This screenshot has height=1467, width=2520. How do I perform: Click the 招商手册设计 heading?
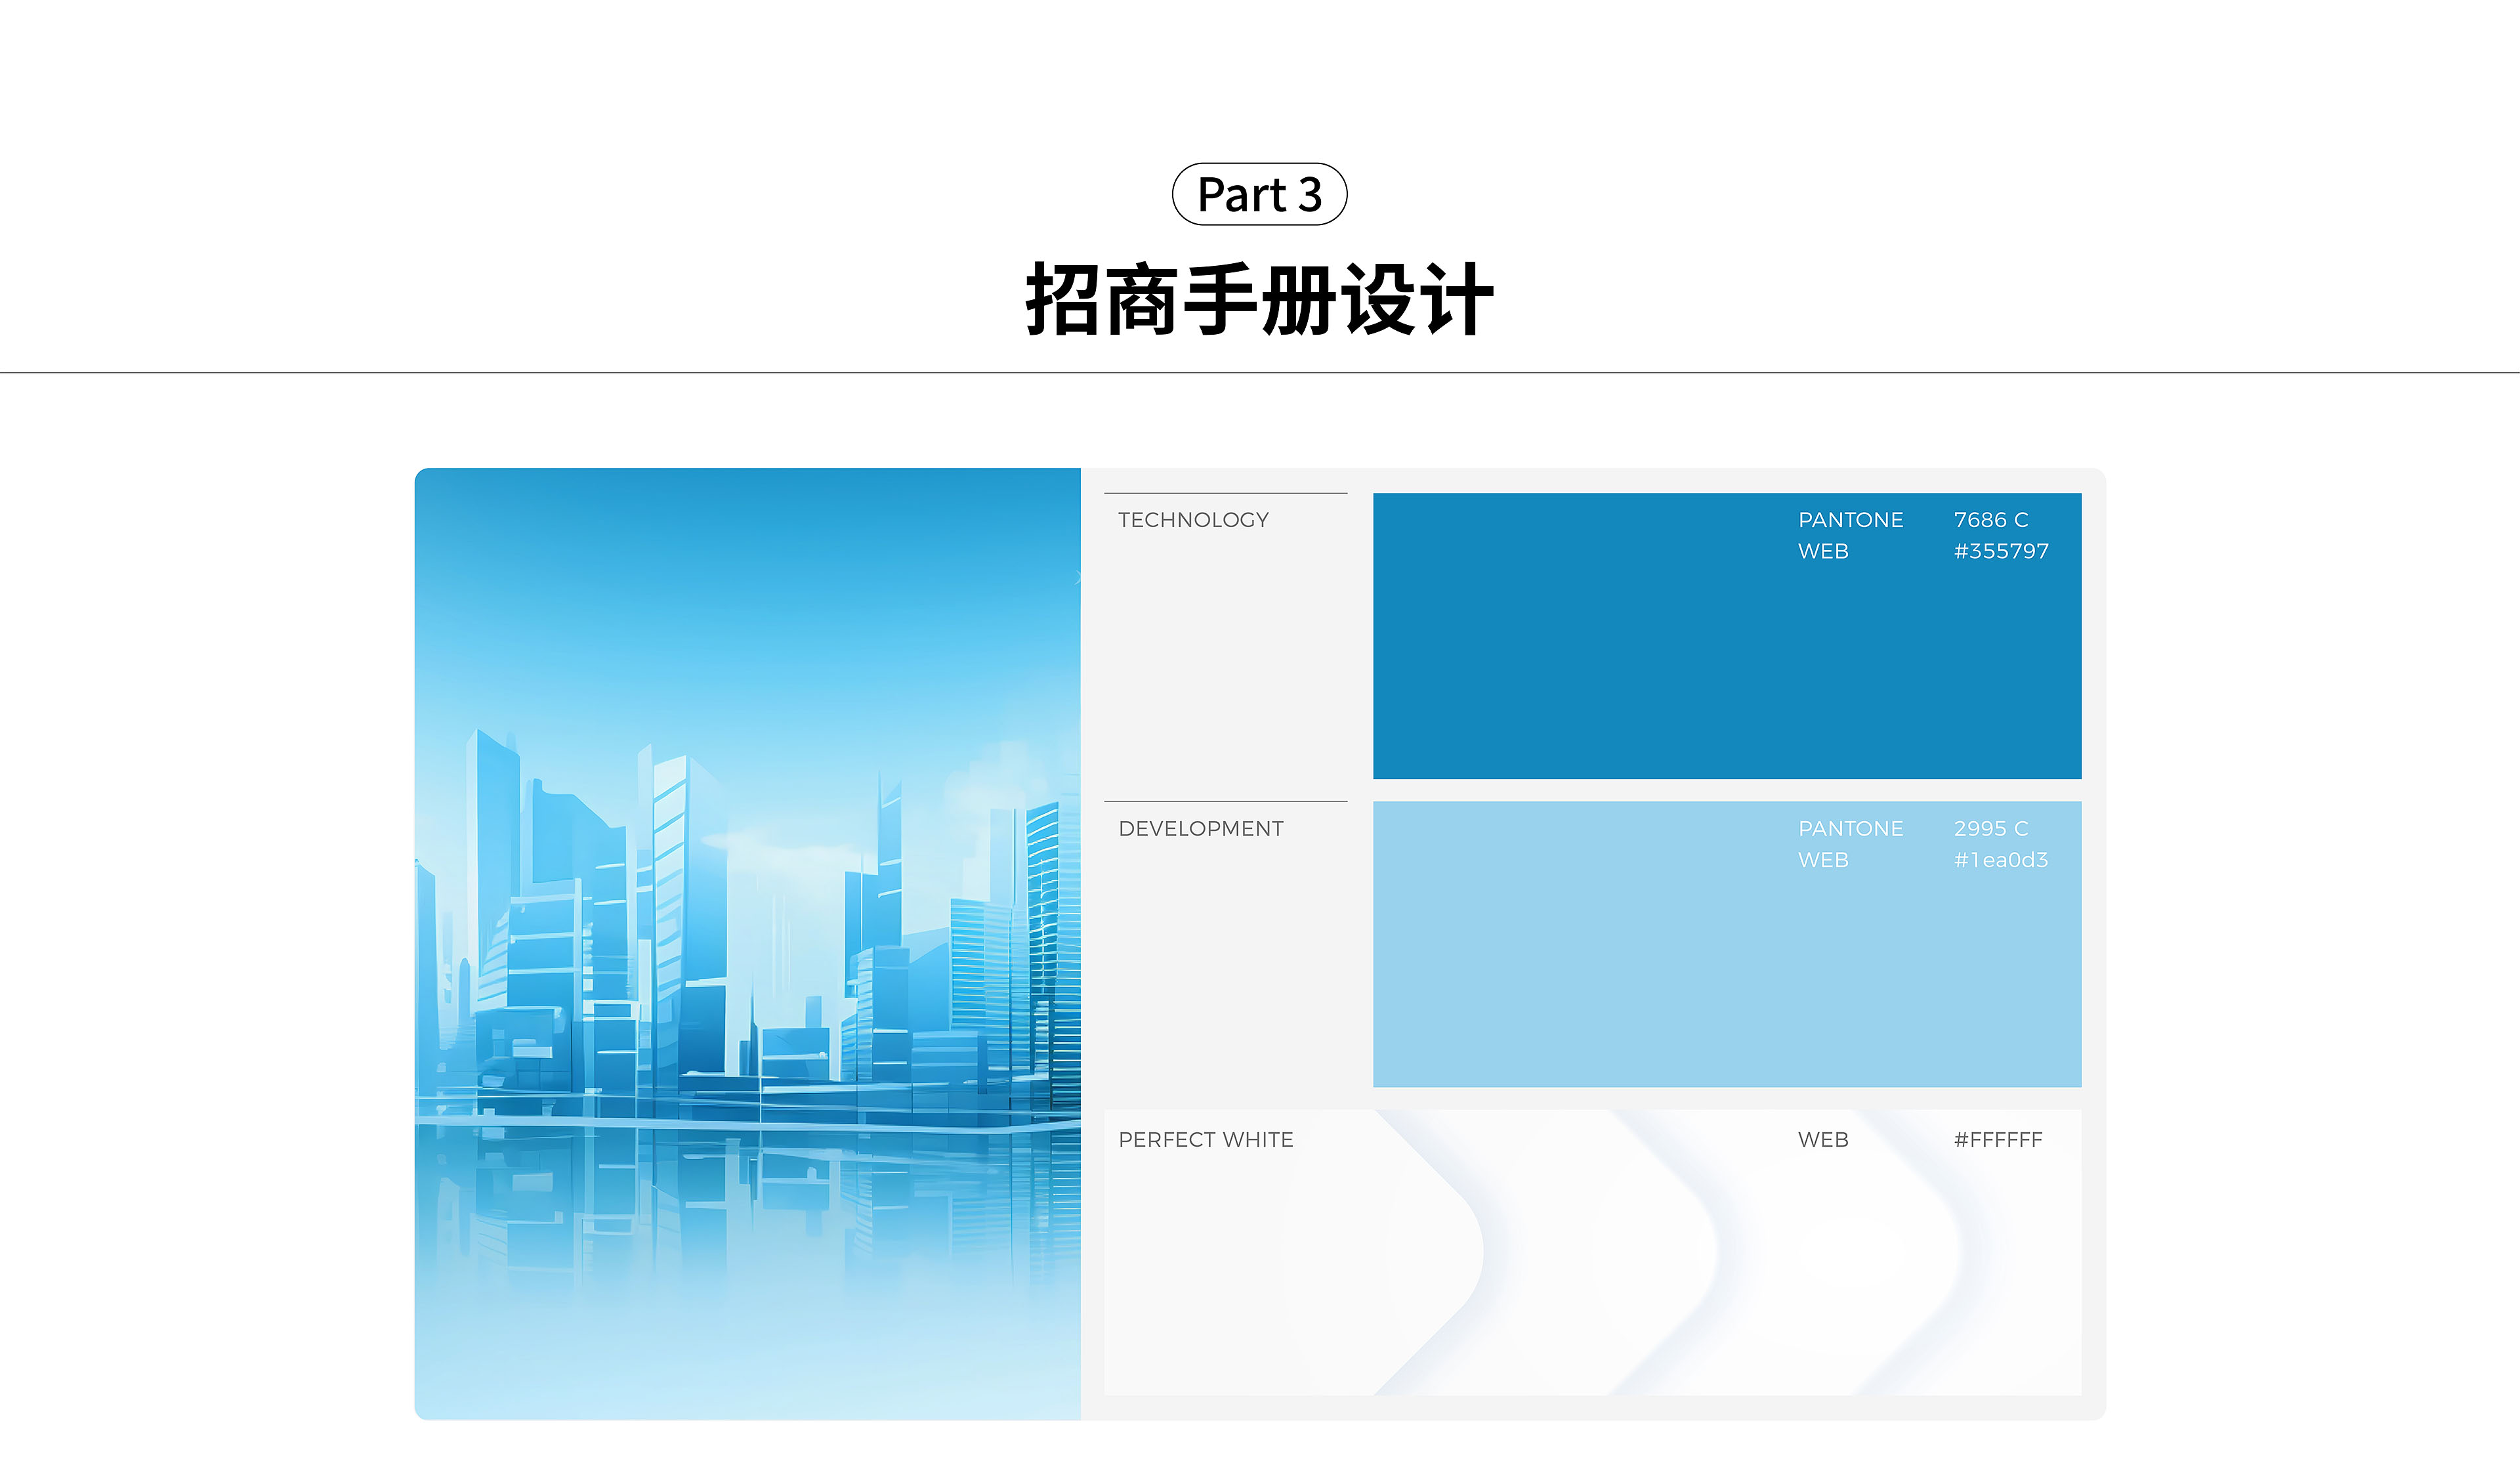(1259, 300)
